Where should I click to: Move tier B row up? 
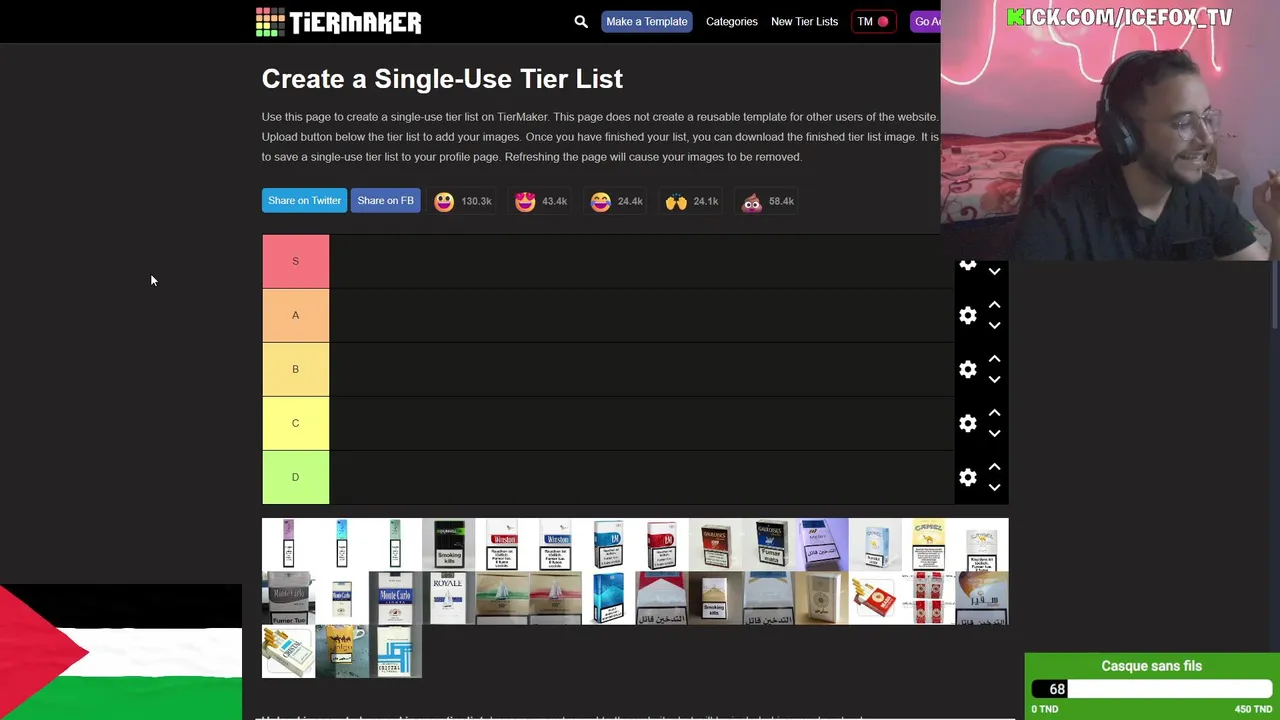coord(994,359)
